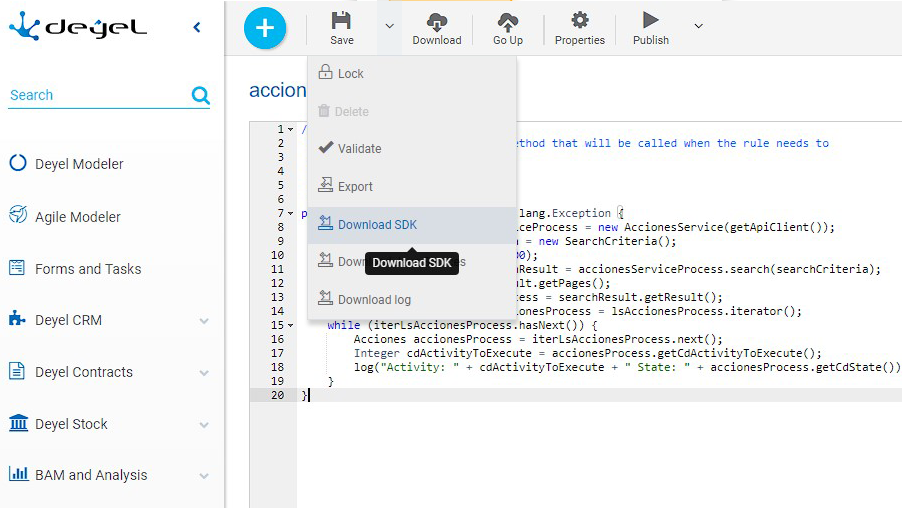
Task: Click the Deyel Contracts label in sidebar
Action: (x=84, y=372)
